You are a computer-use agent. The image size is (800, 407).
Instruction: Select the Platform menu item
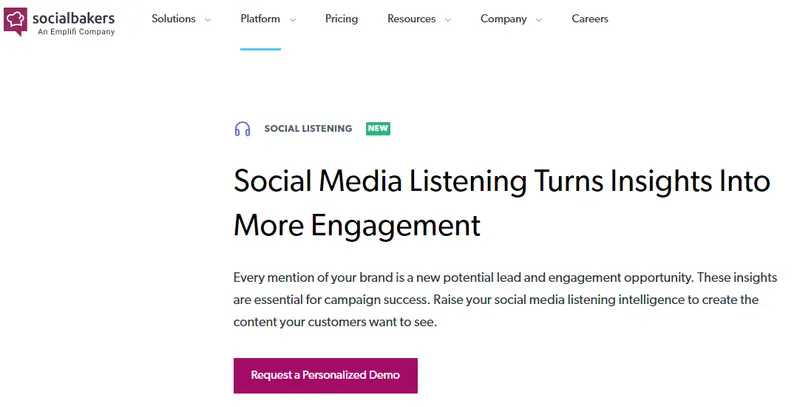click(x=260, y=19)
